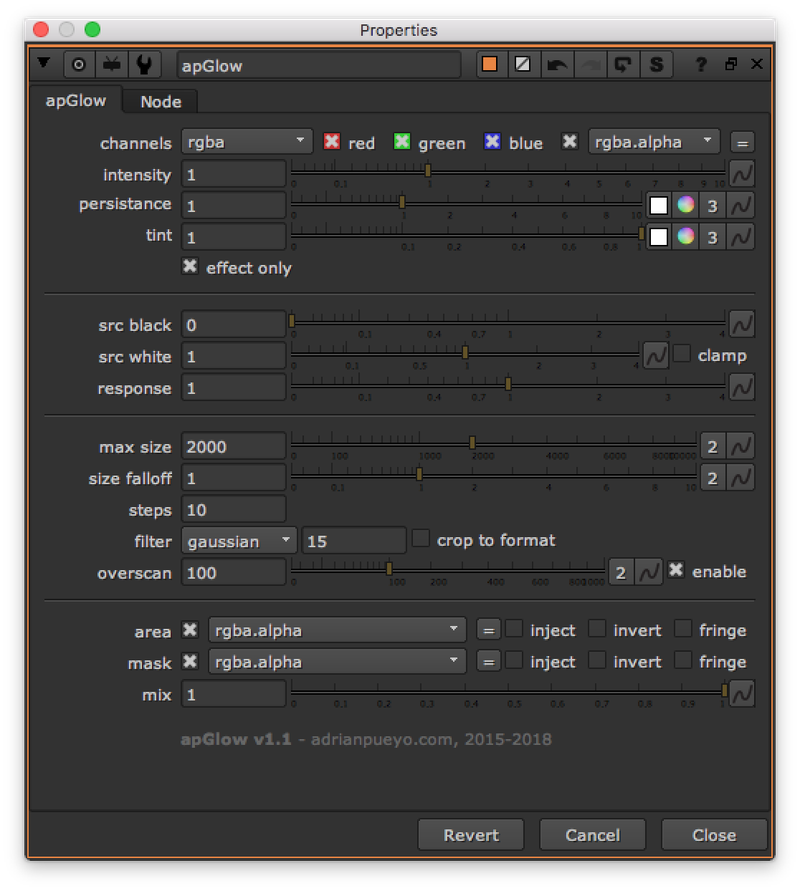Click the intensity value input field

point(233,174)
